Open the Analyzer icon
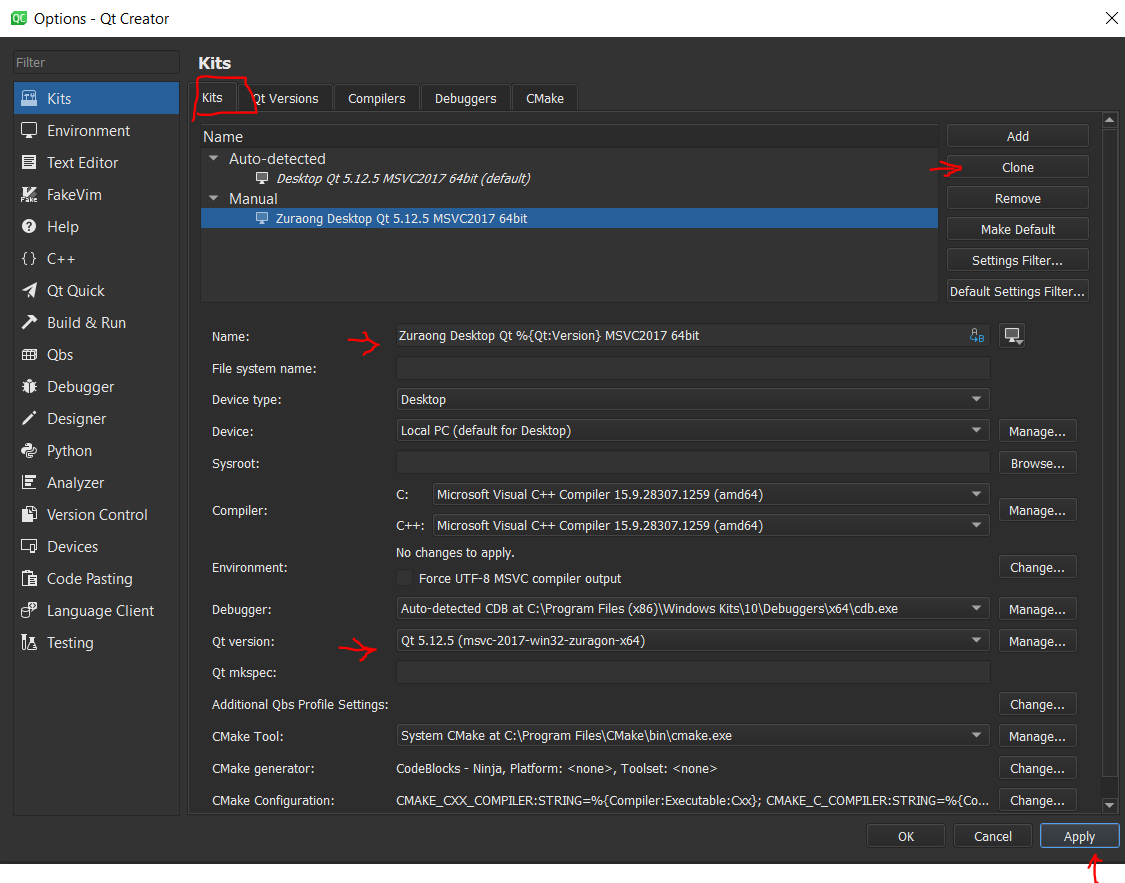Image resolution: width=1125 pixels, height=883 pixels. (x=29, y=482)
